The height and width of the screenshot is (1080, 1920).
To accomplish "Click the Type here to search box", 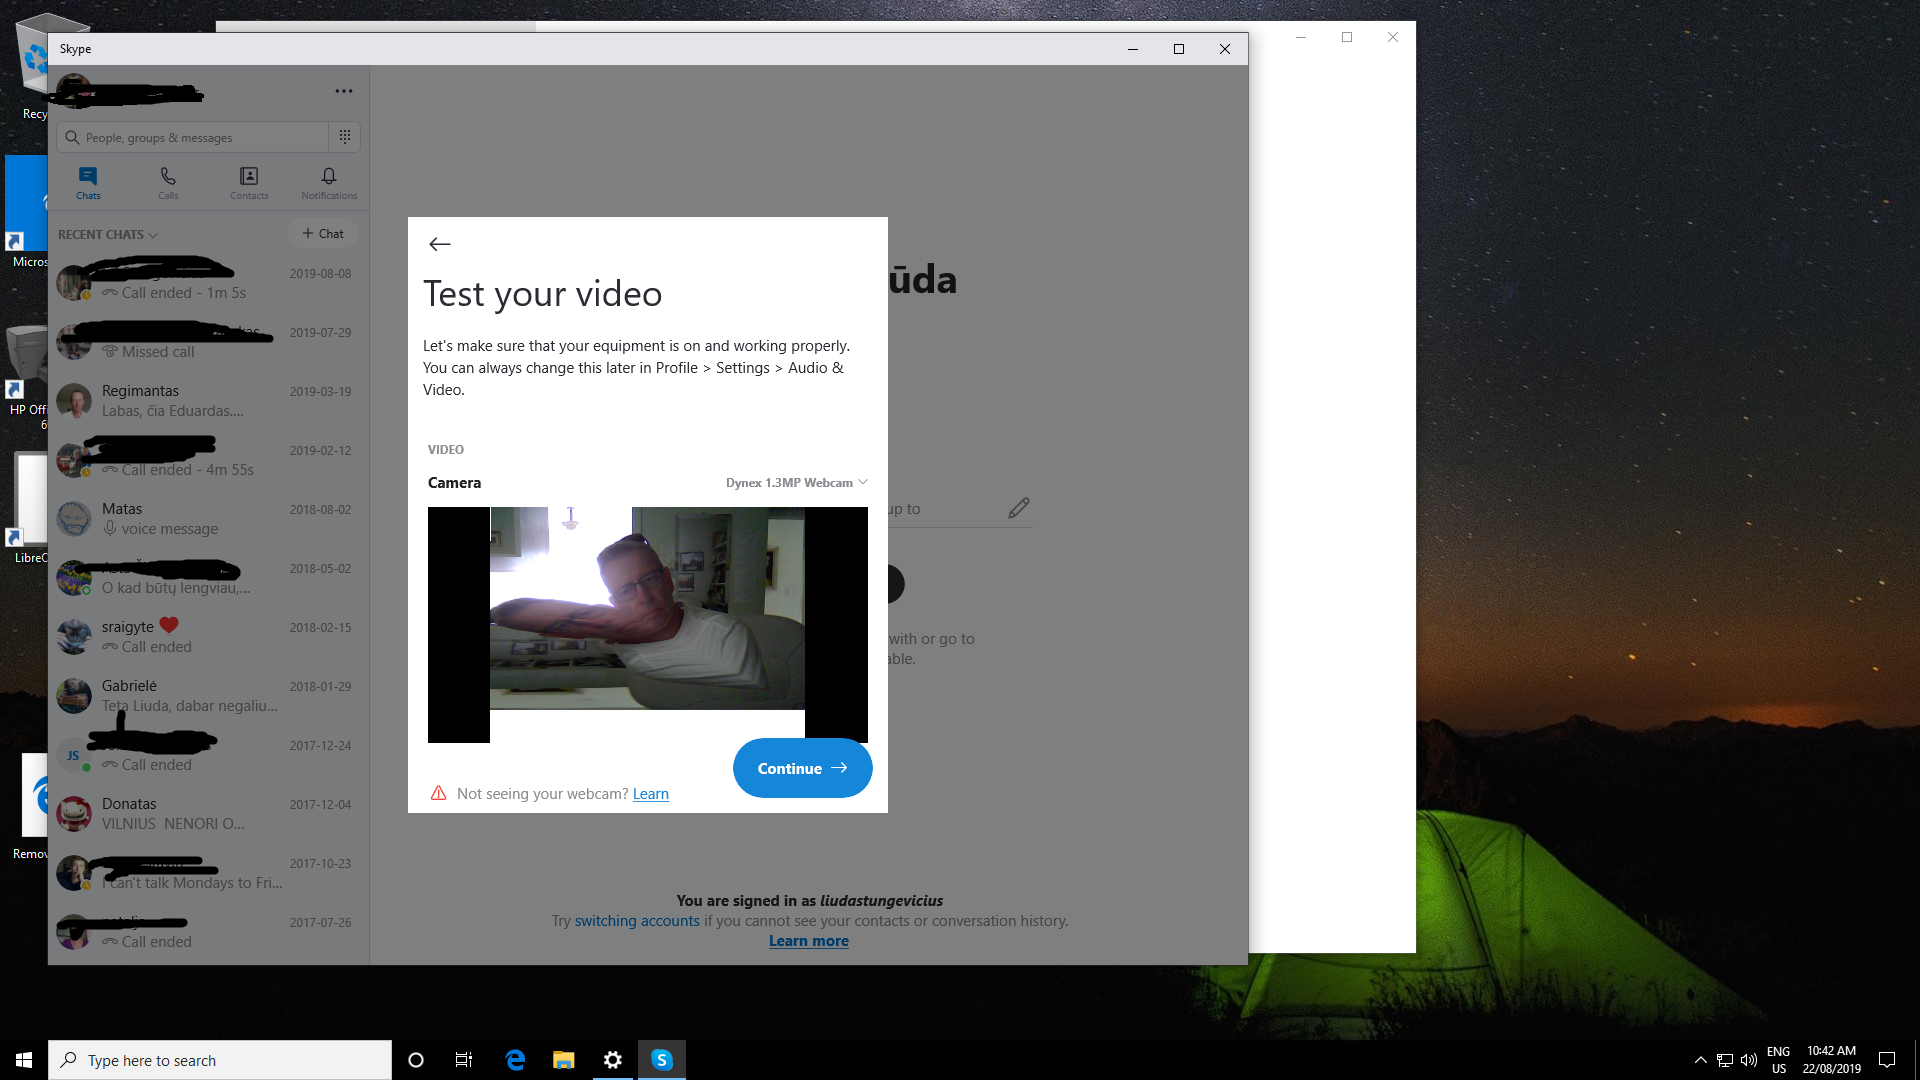I will click(220, 1060).
